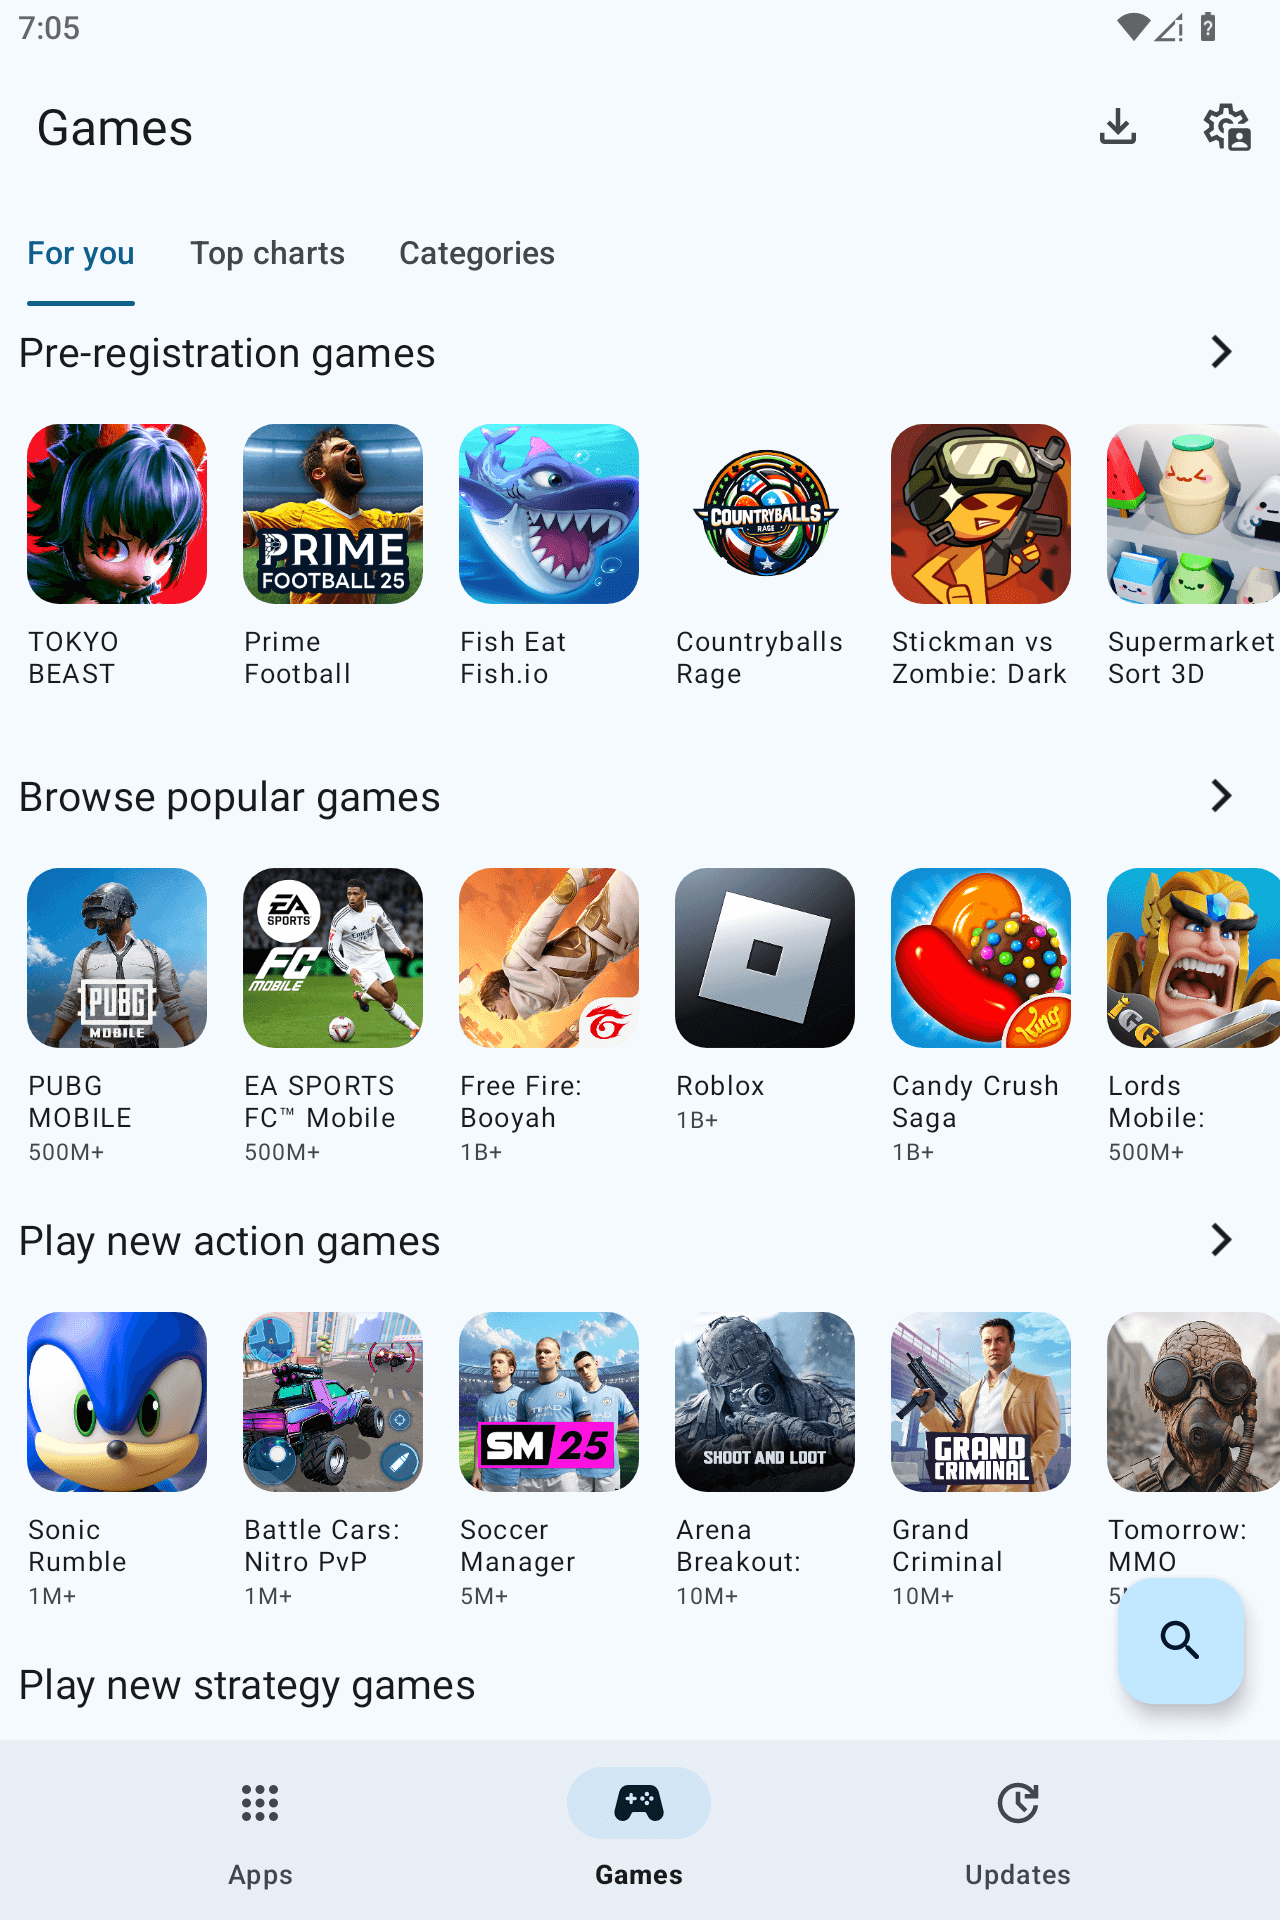Select the Sonic Rumble app icon

coord(117,1402)
